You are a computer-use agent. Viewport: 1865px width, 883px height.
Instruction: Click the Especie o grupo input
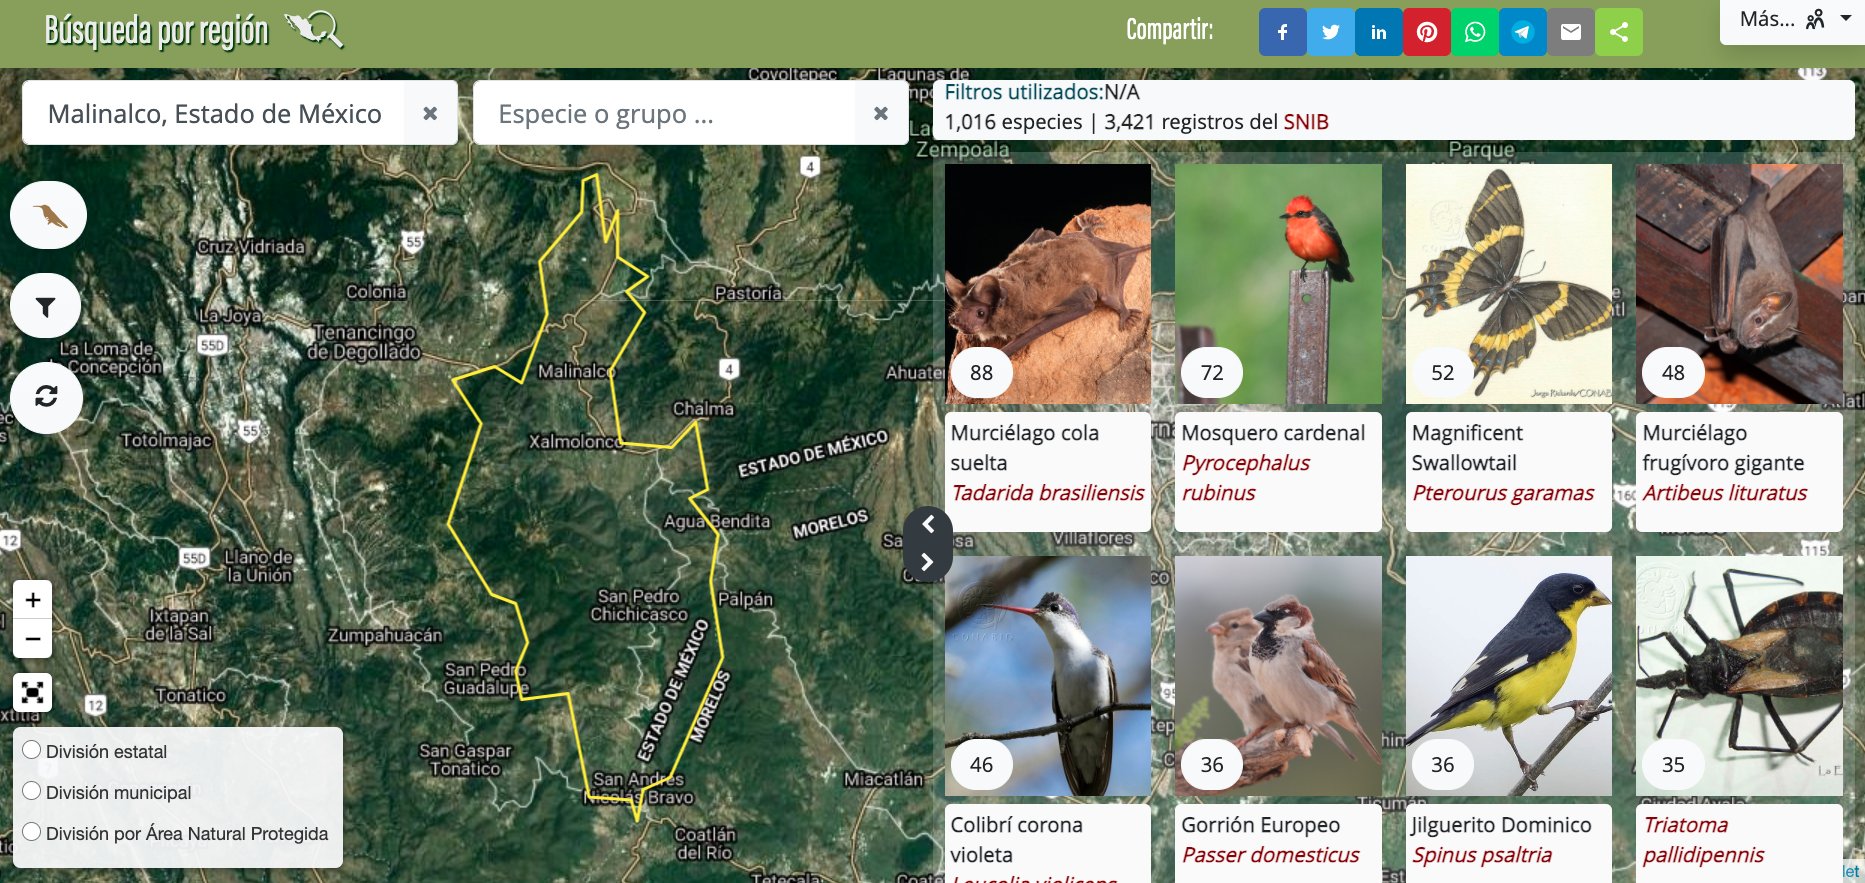point(664,113)
